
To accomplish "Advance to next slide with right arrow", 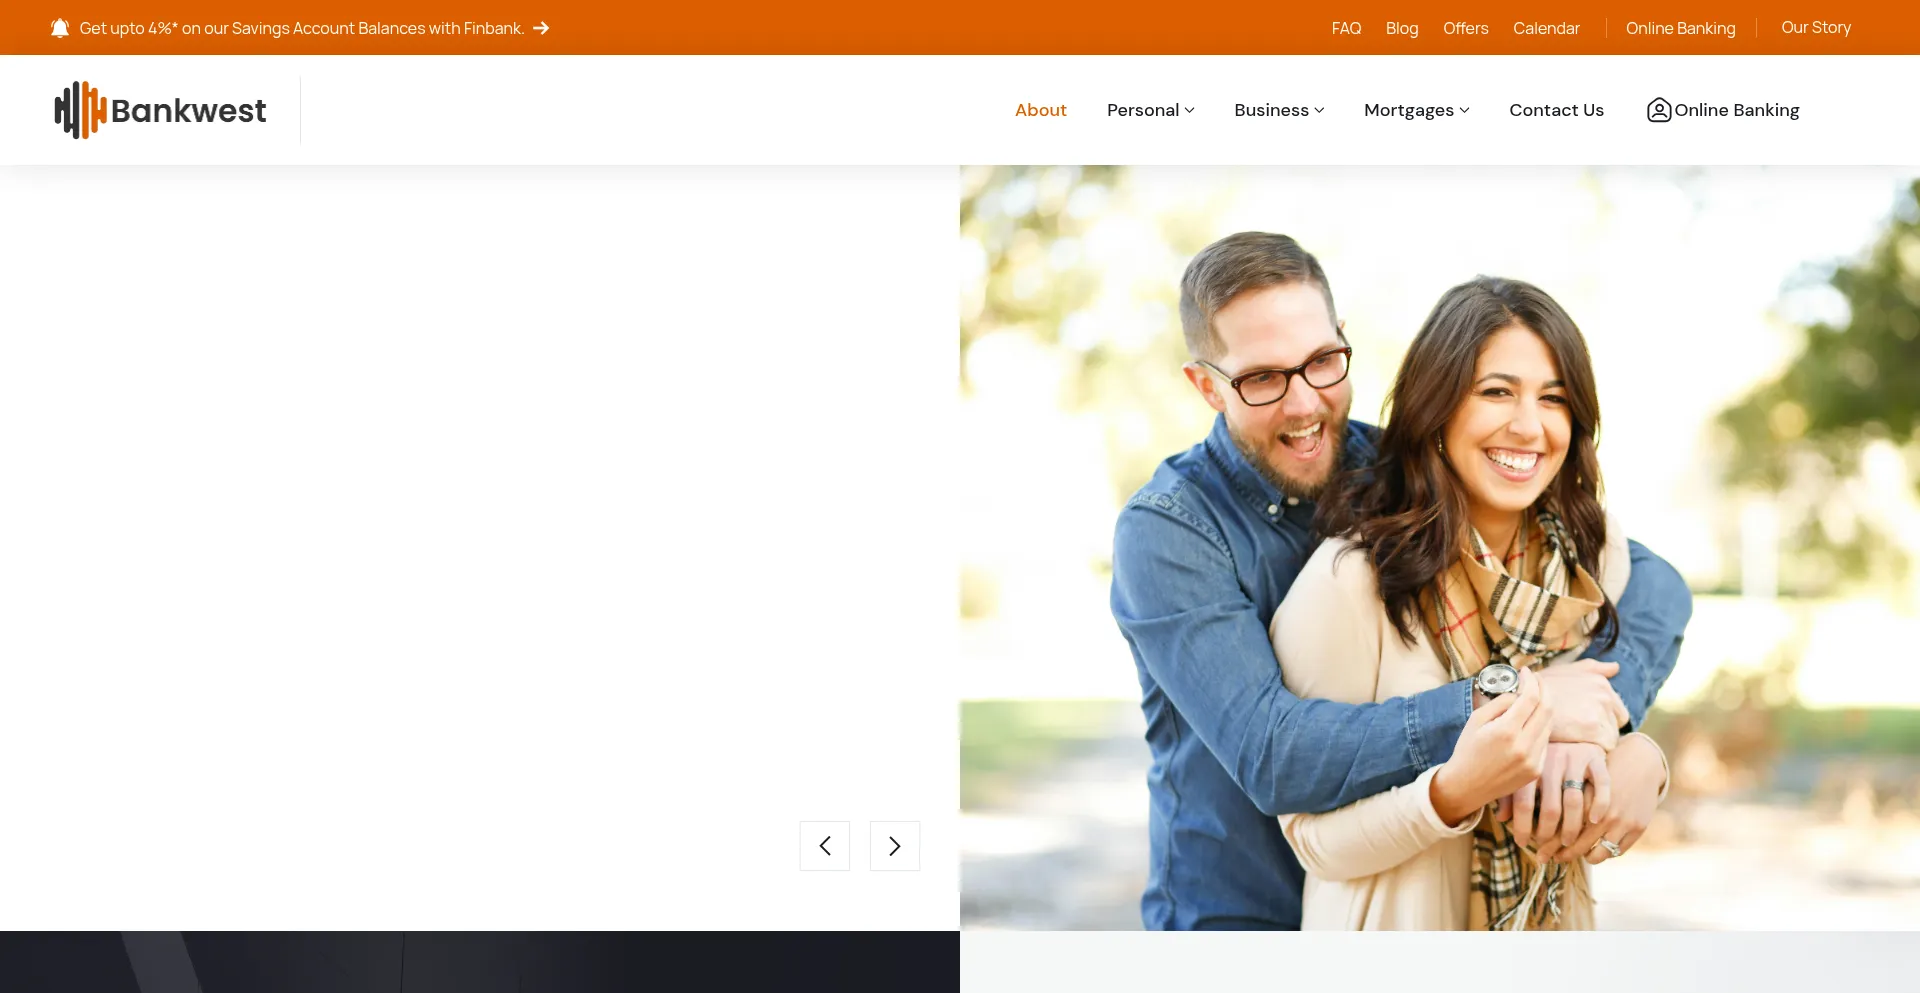I will (894, 846).
